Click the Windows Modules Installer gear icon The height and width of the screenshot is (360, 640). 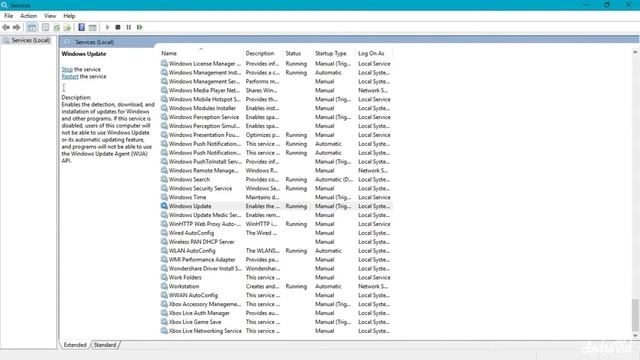click(x=164, y=108)
